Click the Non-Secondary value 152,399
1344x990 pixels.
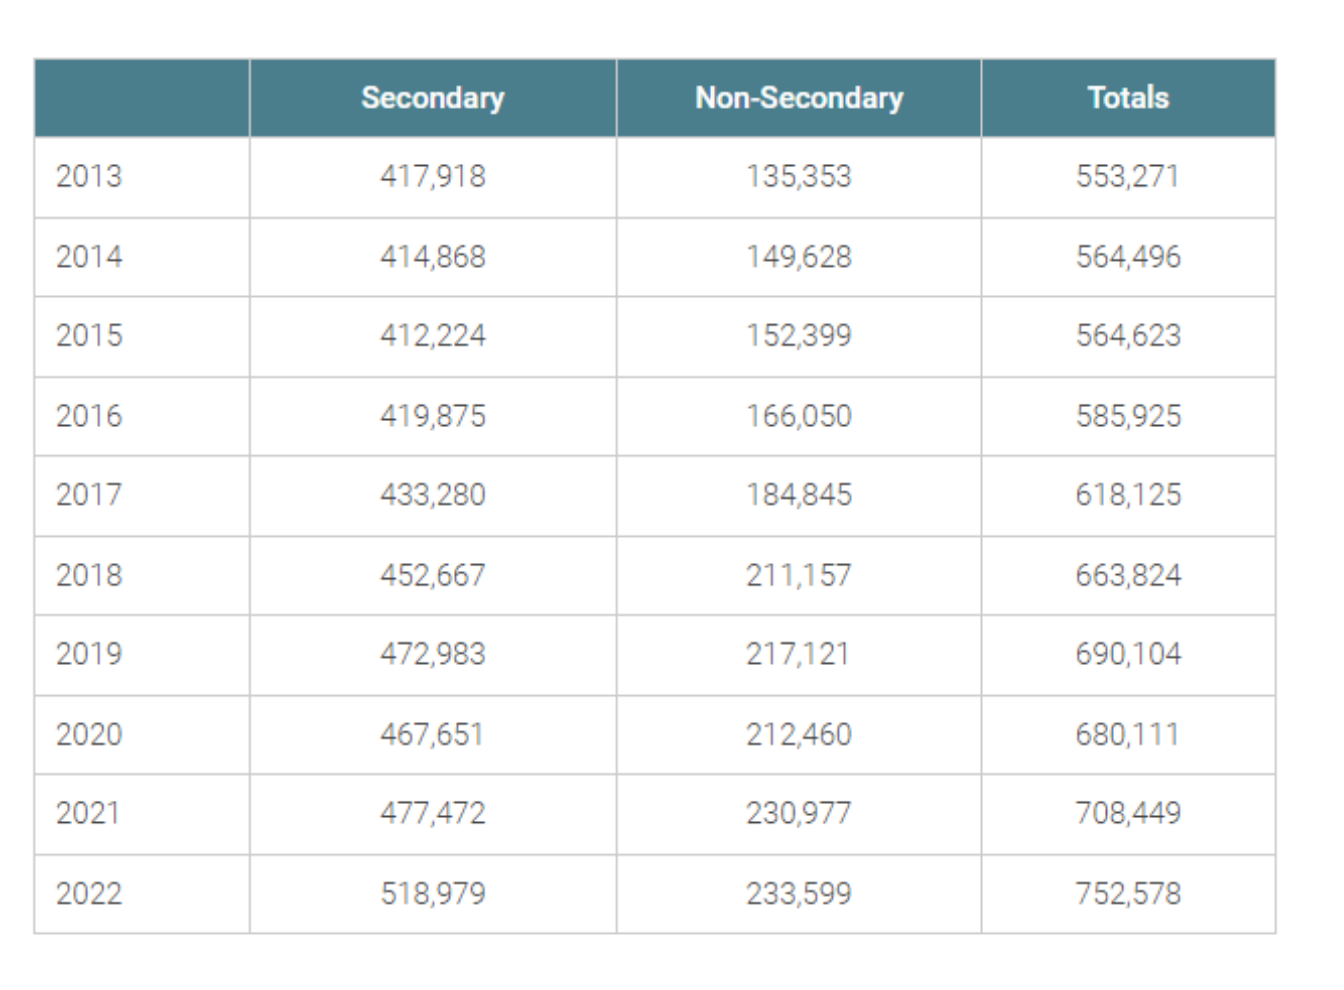(799, 336)
